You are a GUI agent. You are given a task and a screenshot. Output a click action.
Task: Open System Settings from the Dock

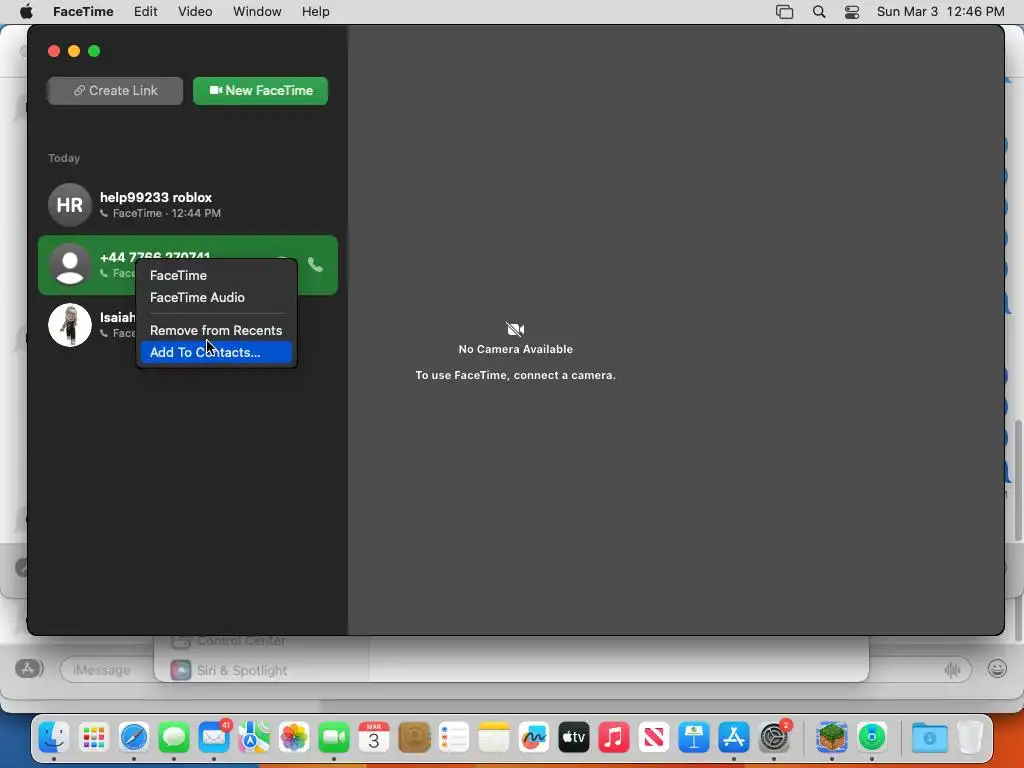pos(775,738)
